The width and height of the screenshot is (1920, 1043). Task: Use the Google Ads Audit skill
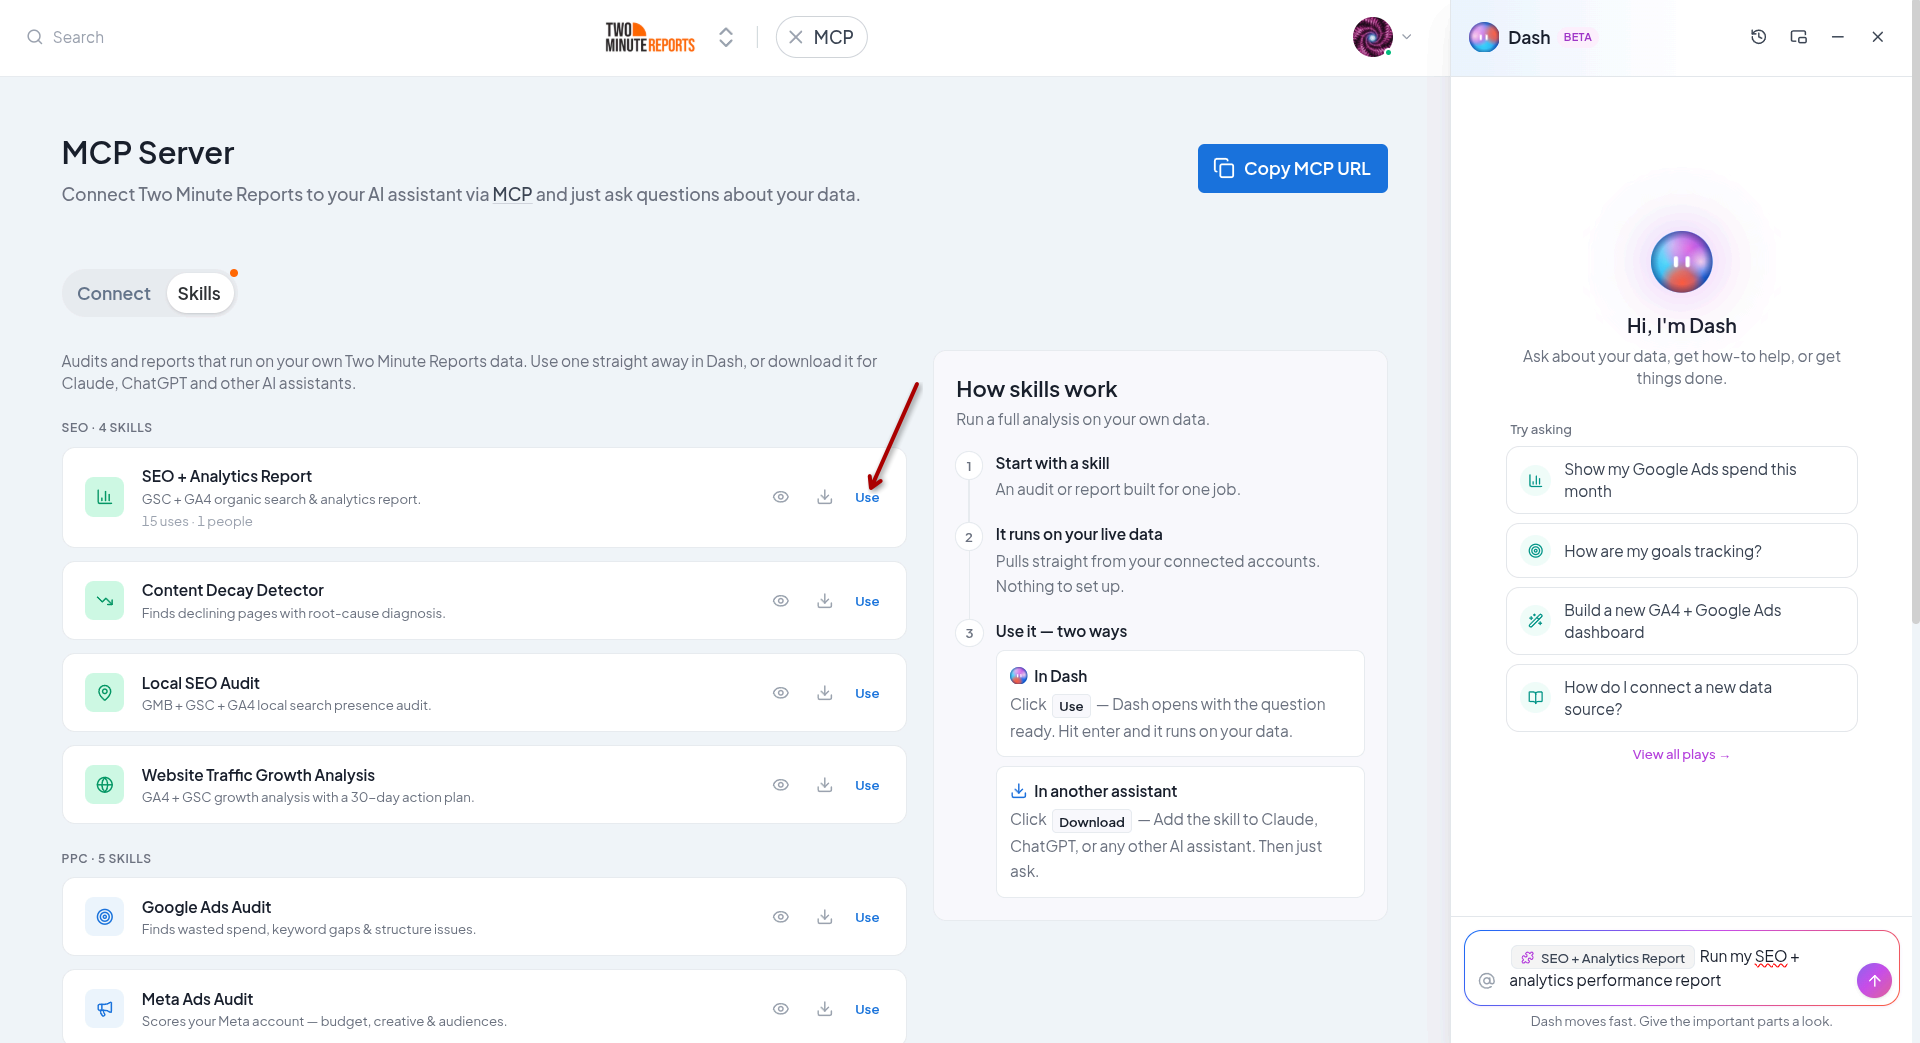pyautogui.click(x=867, y=917)
